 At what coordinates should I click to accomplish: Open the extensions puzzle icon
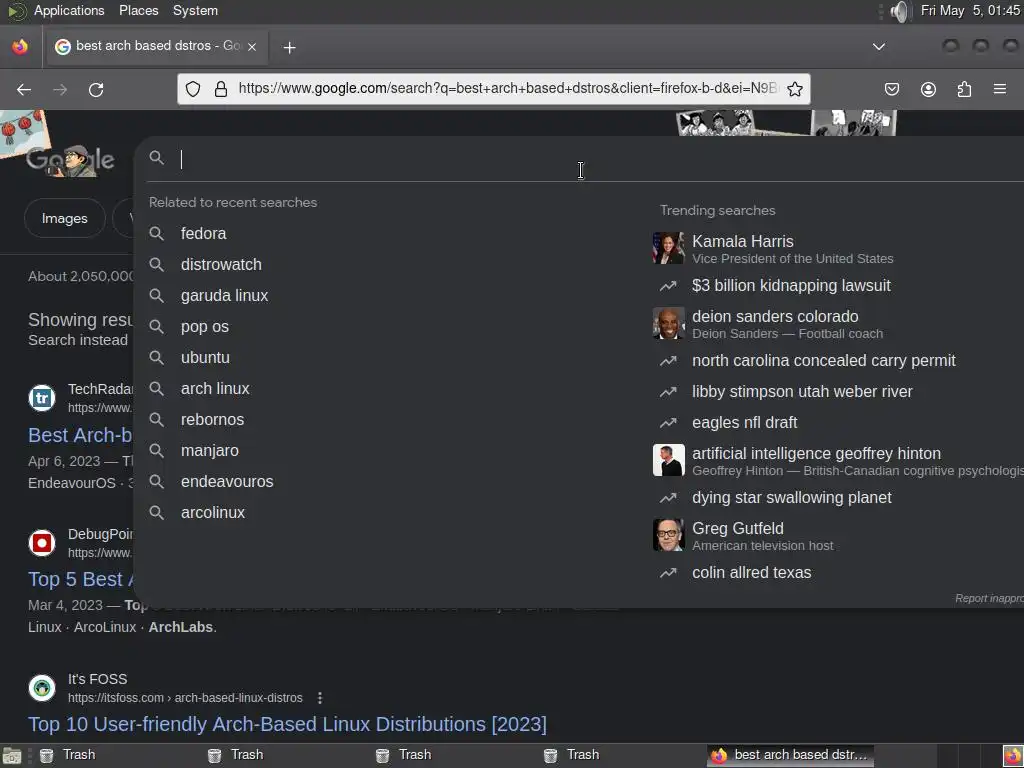click(x=964, y=89)
